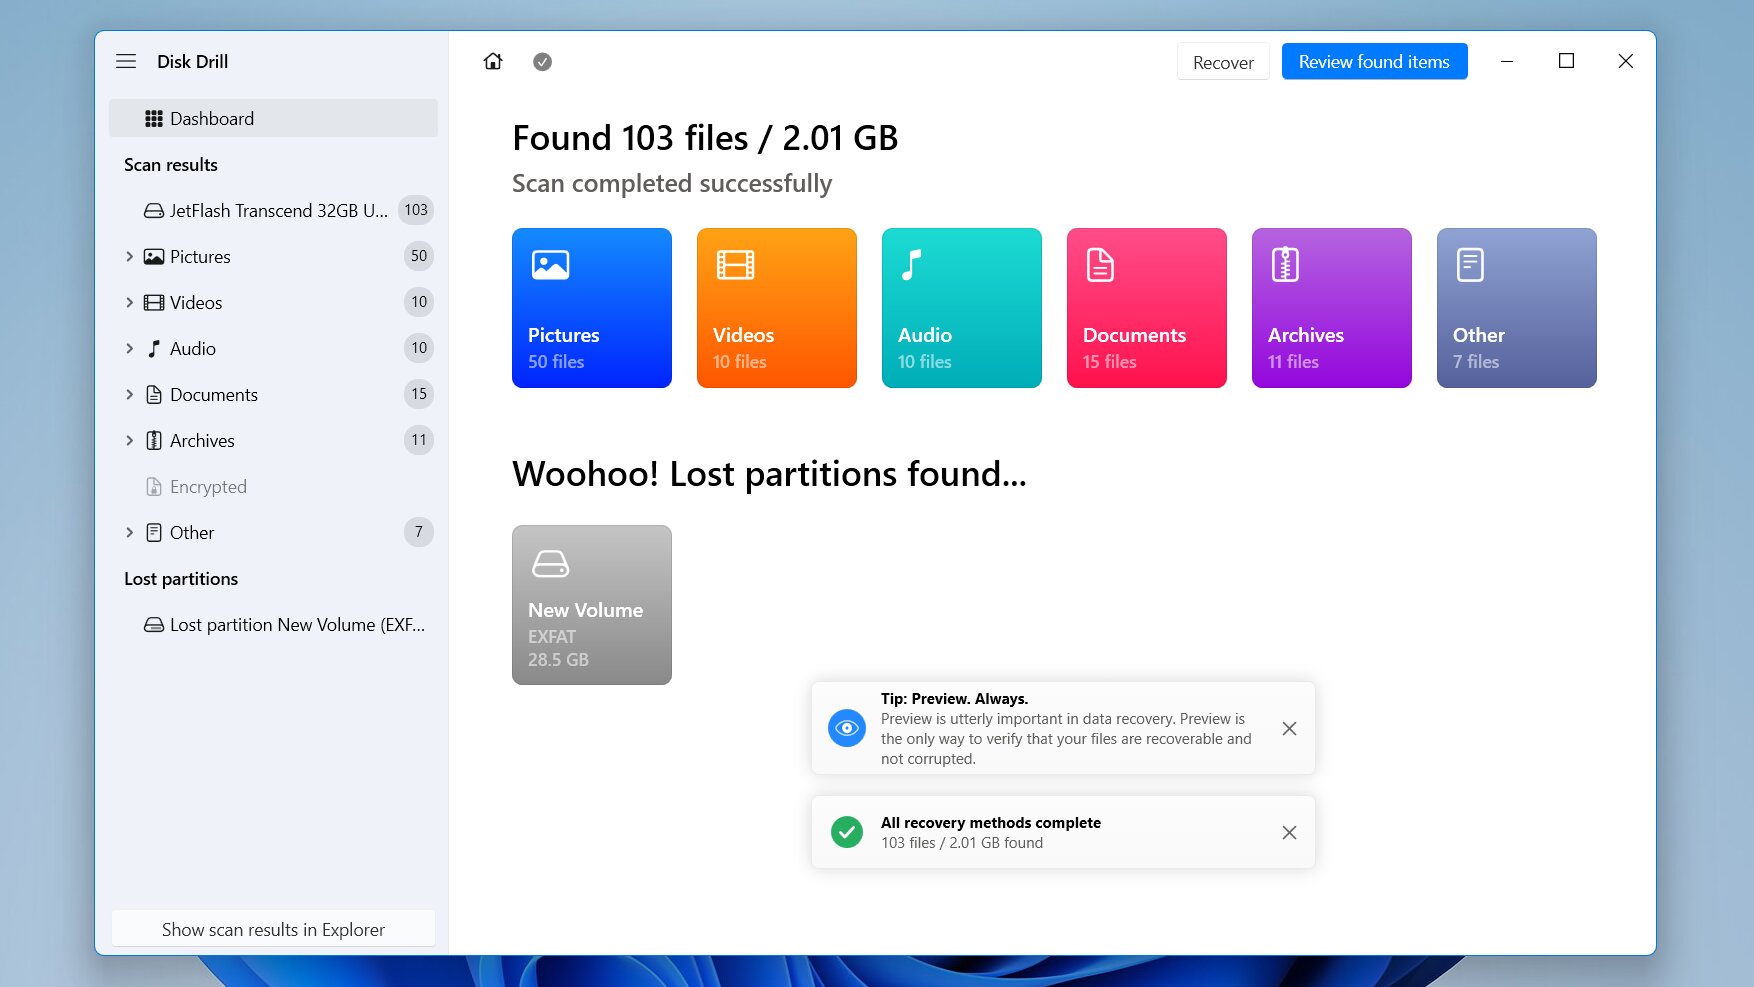Open the New Volume EXFAT partition card
Screen dimensions: 1754x987
coord(592,605)
